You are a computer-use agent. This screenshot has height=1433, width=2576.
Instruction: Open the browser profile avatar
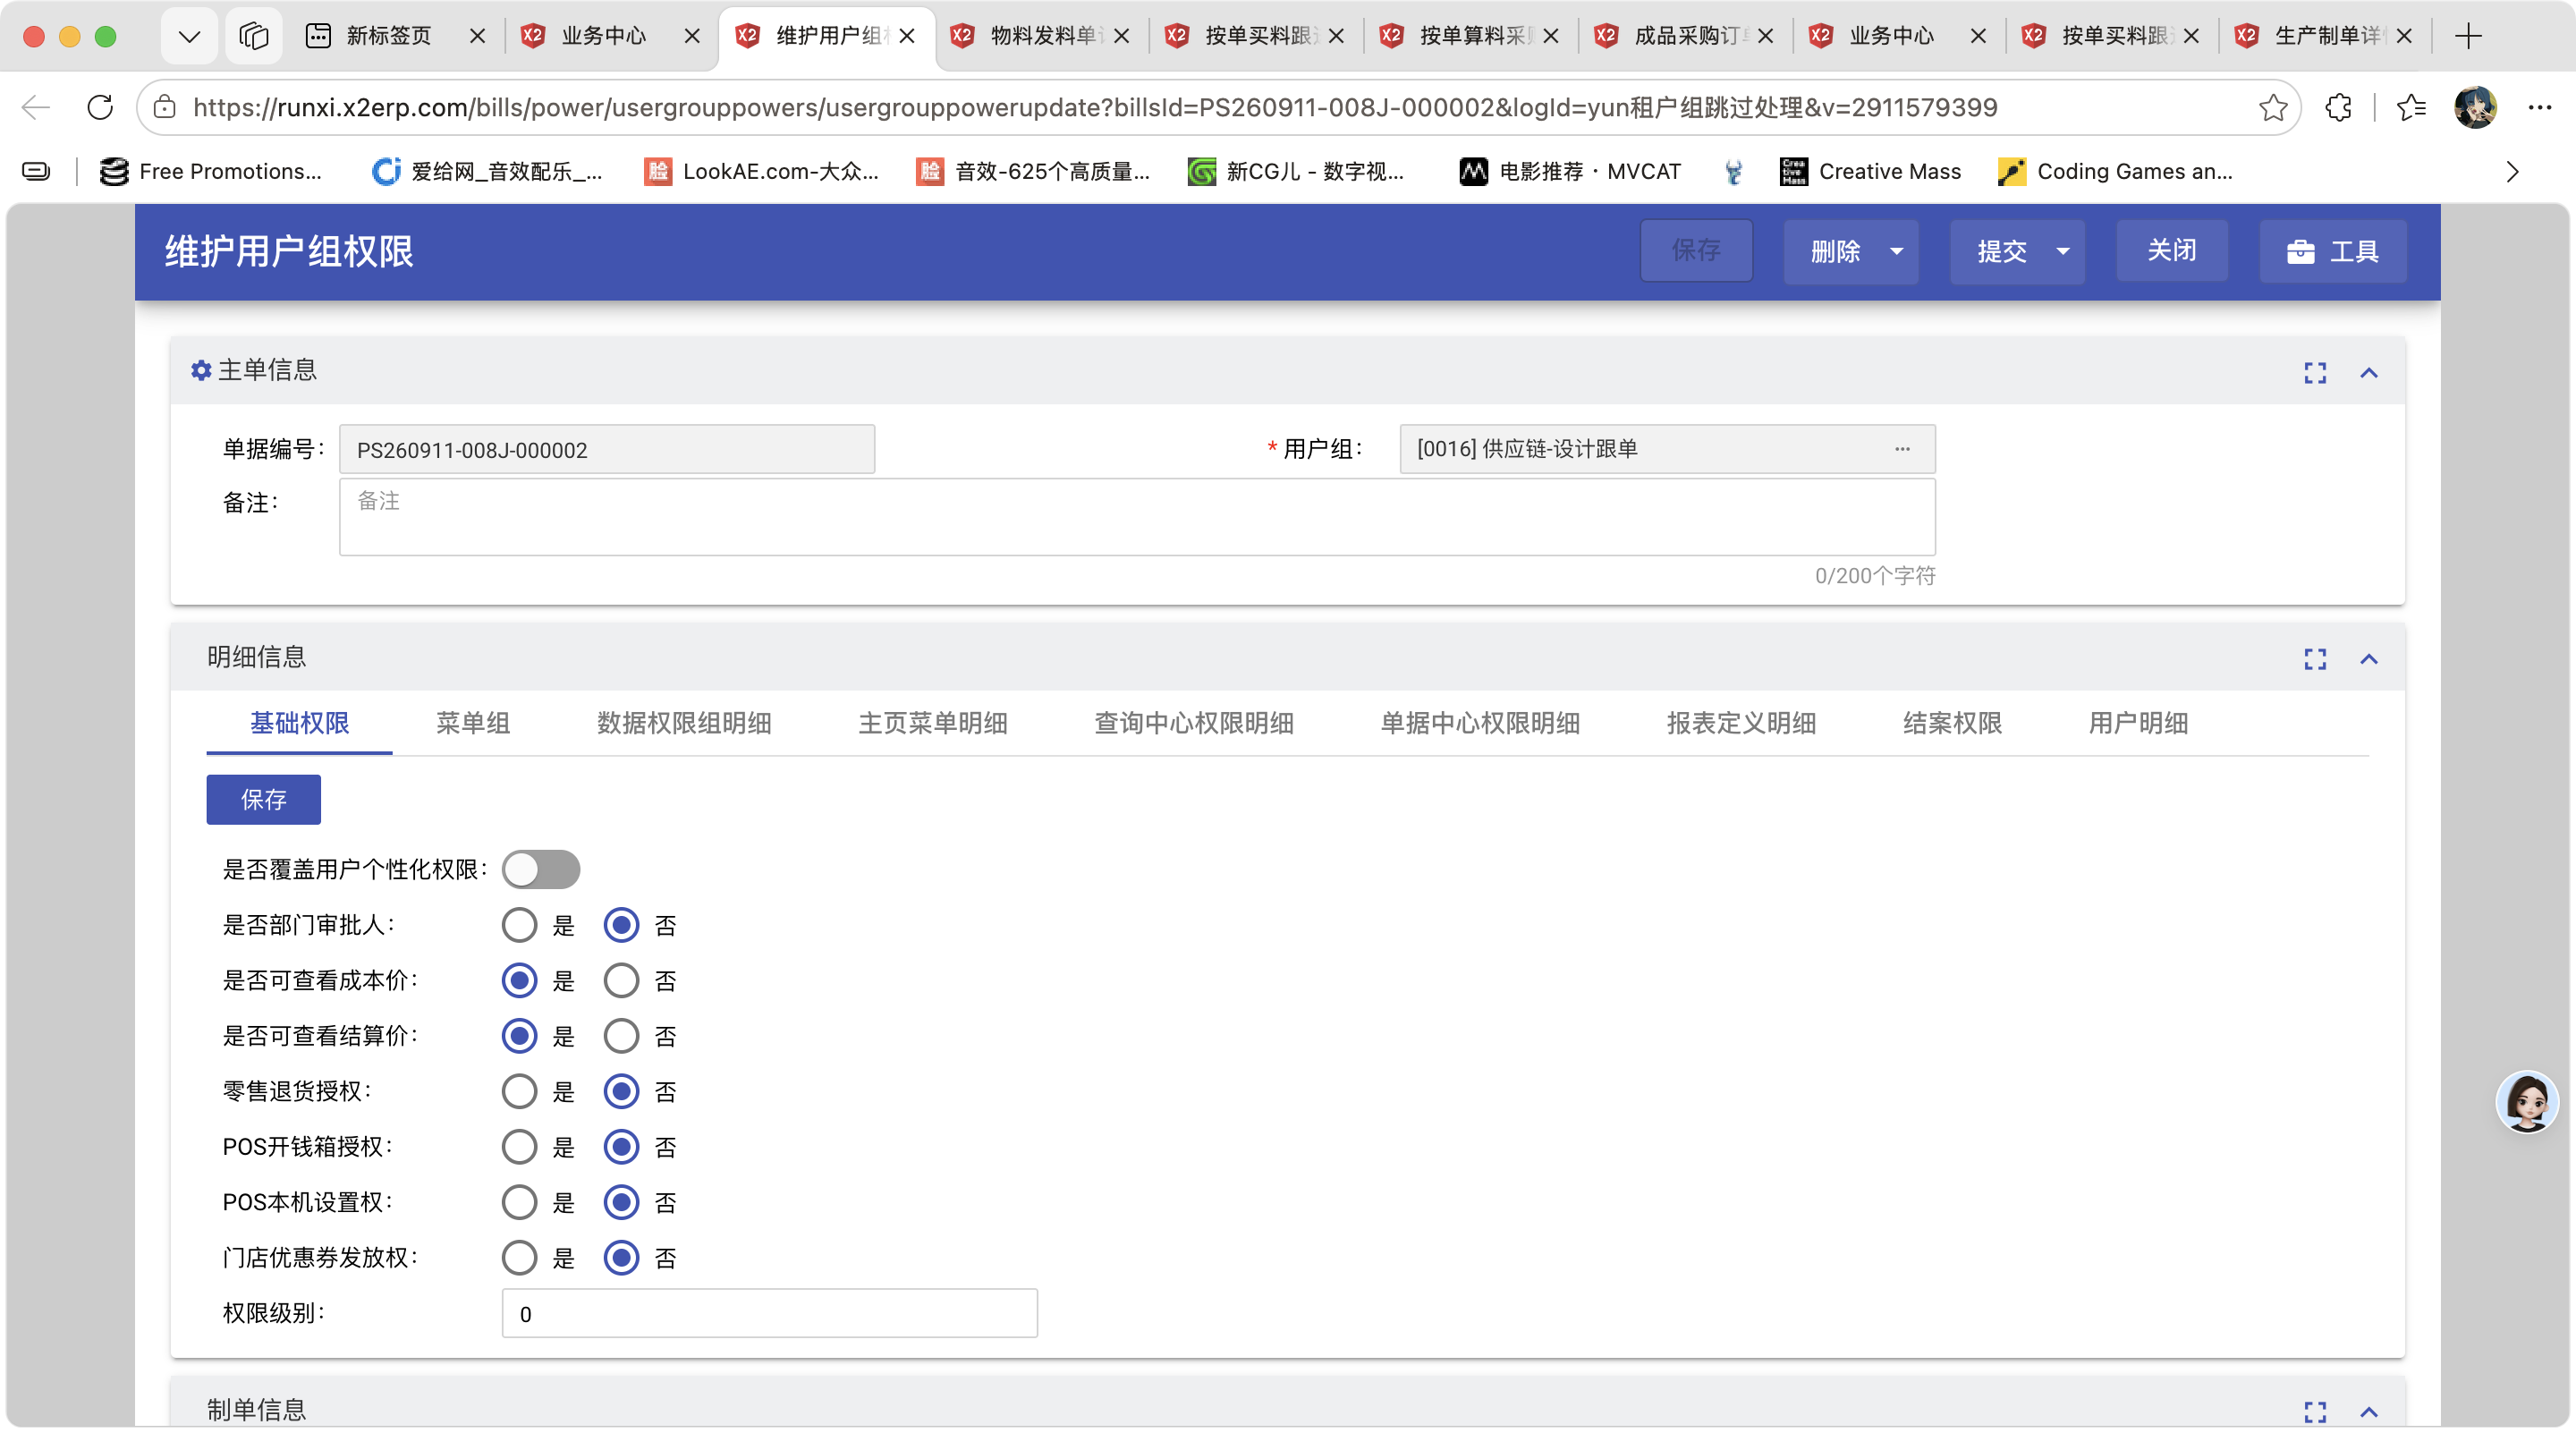[x=2475, y=107]
